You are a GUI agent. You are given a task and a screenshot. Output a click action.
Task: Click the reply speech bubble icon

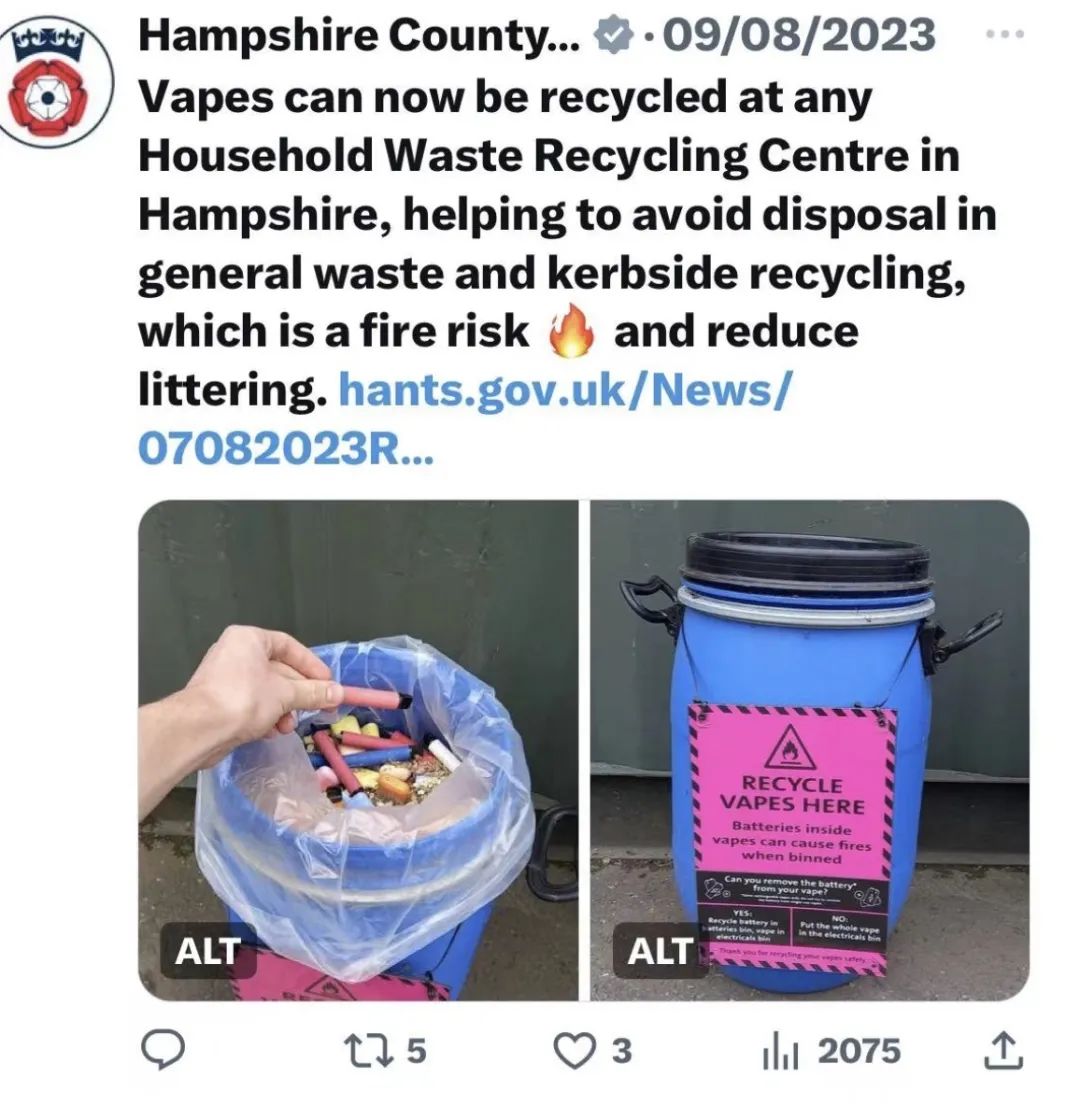(x=164, y=1050)
